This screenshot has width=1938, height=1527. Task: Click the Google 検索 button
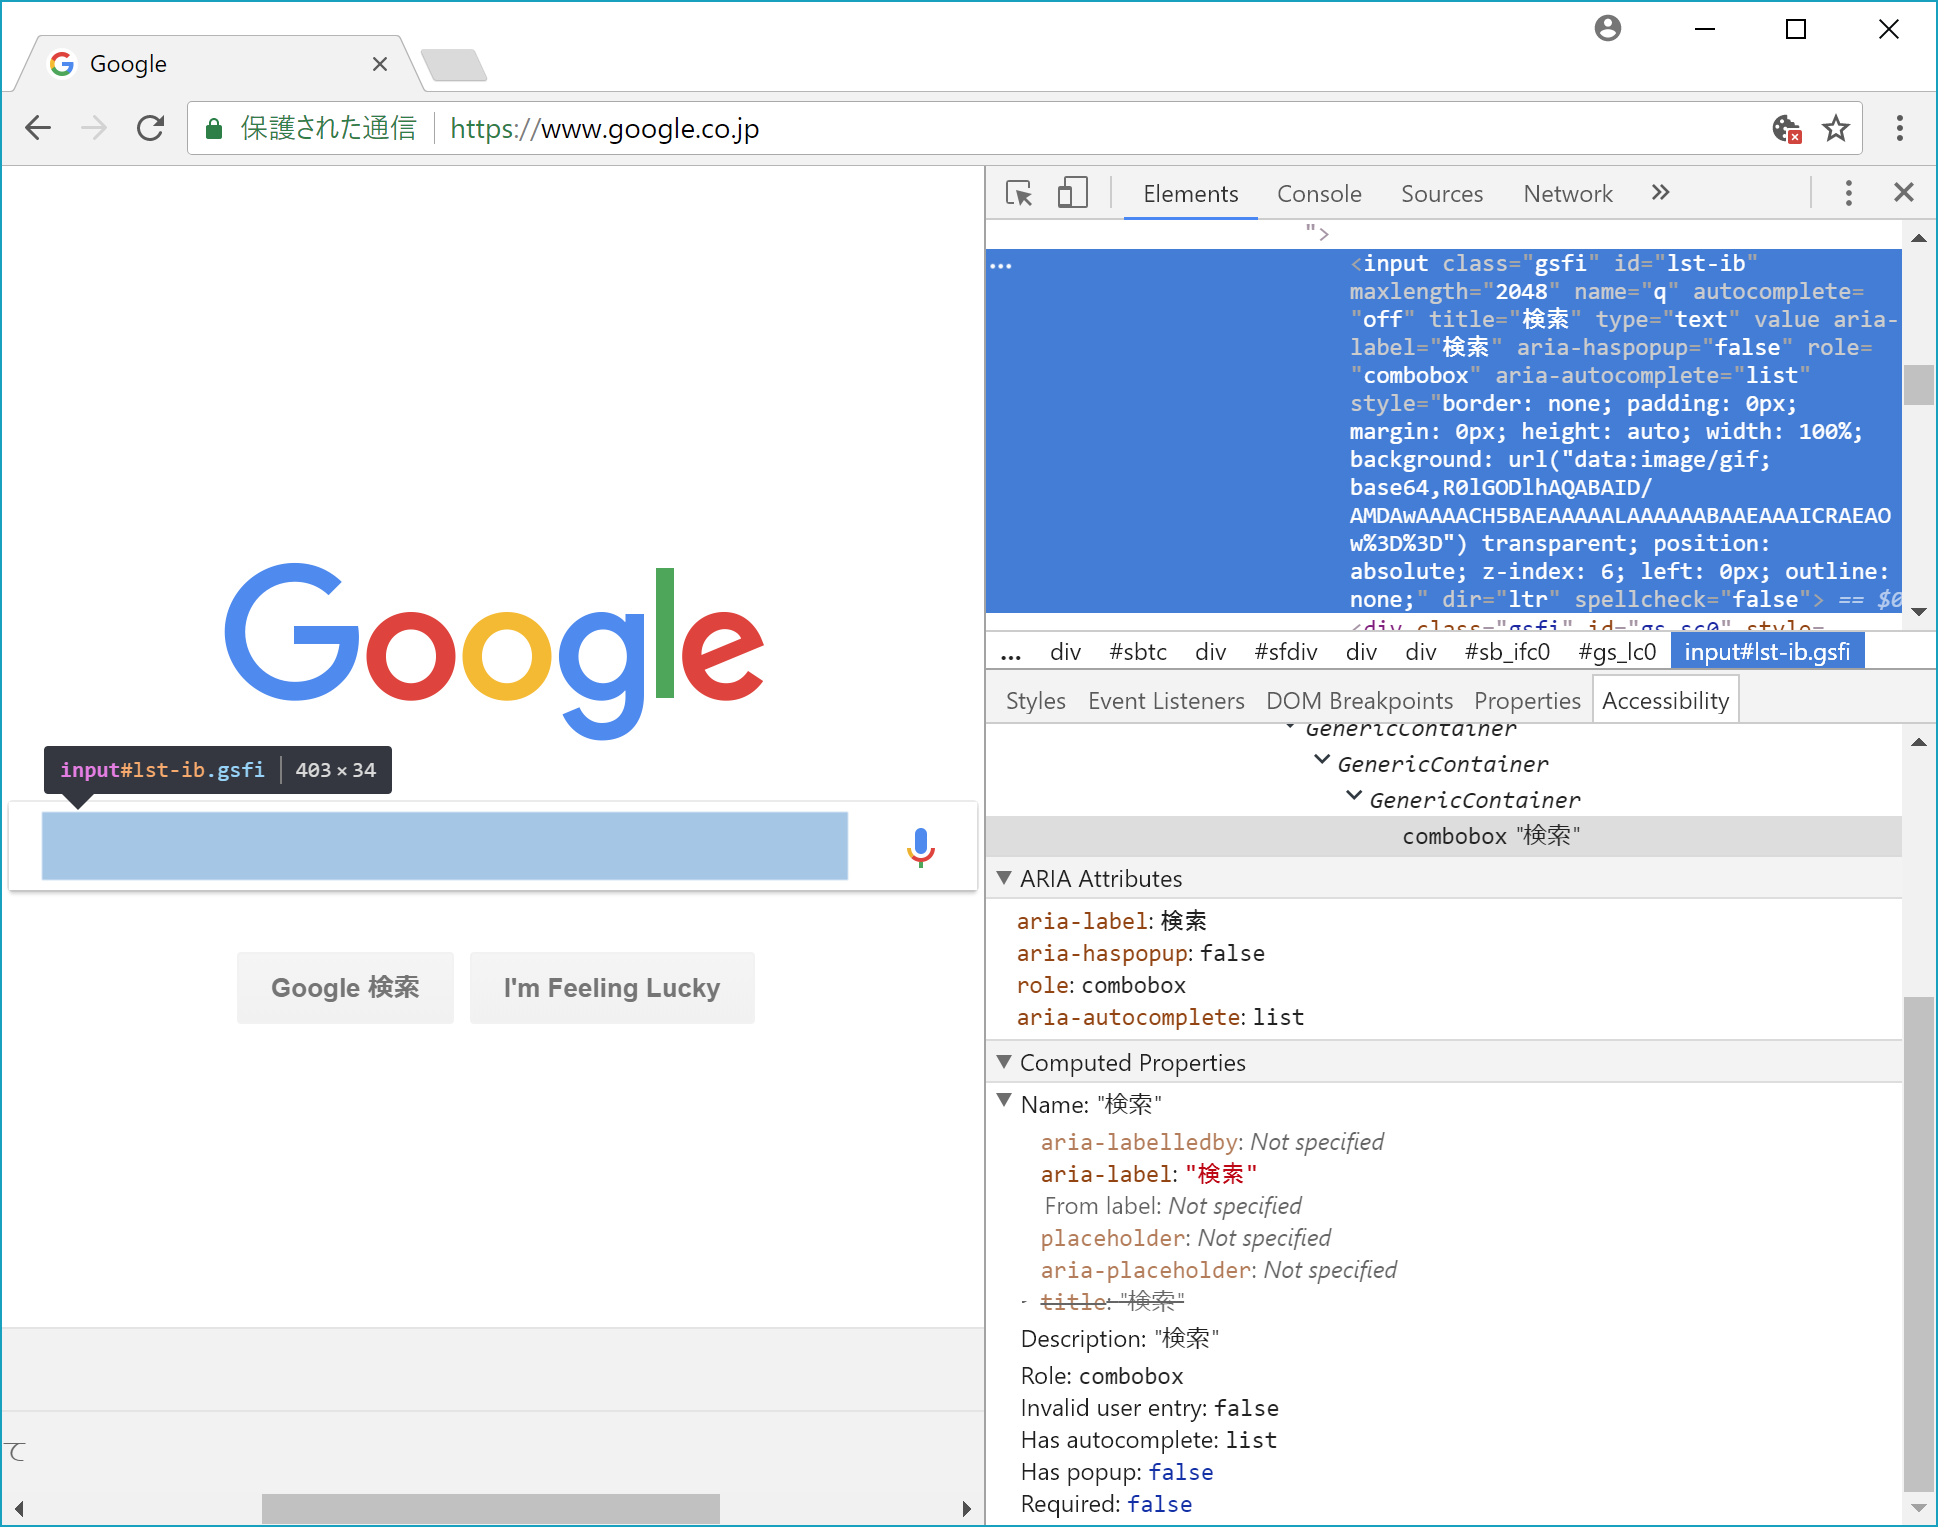pyautogui.click(x=345, y=988)
